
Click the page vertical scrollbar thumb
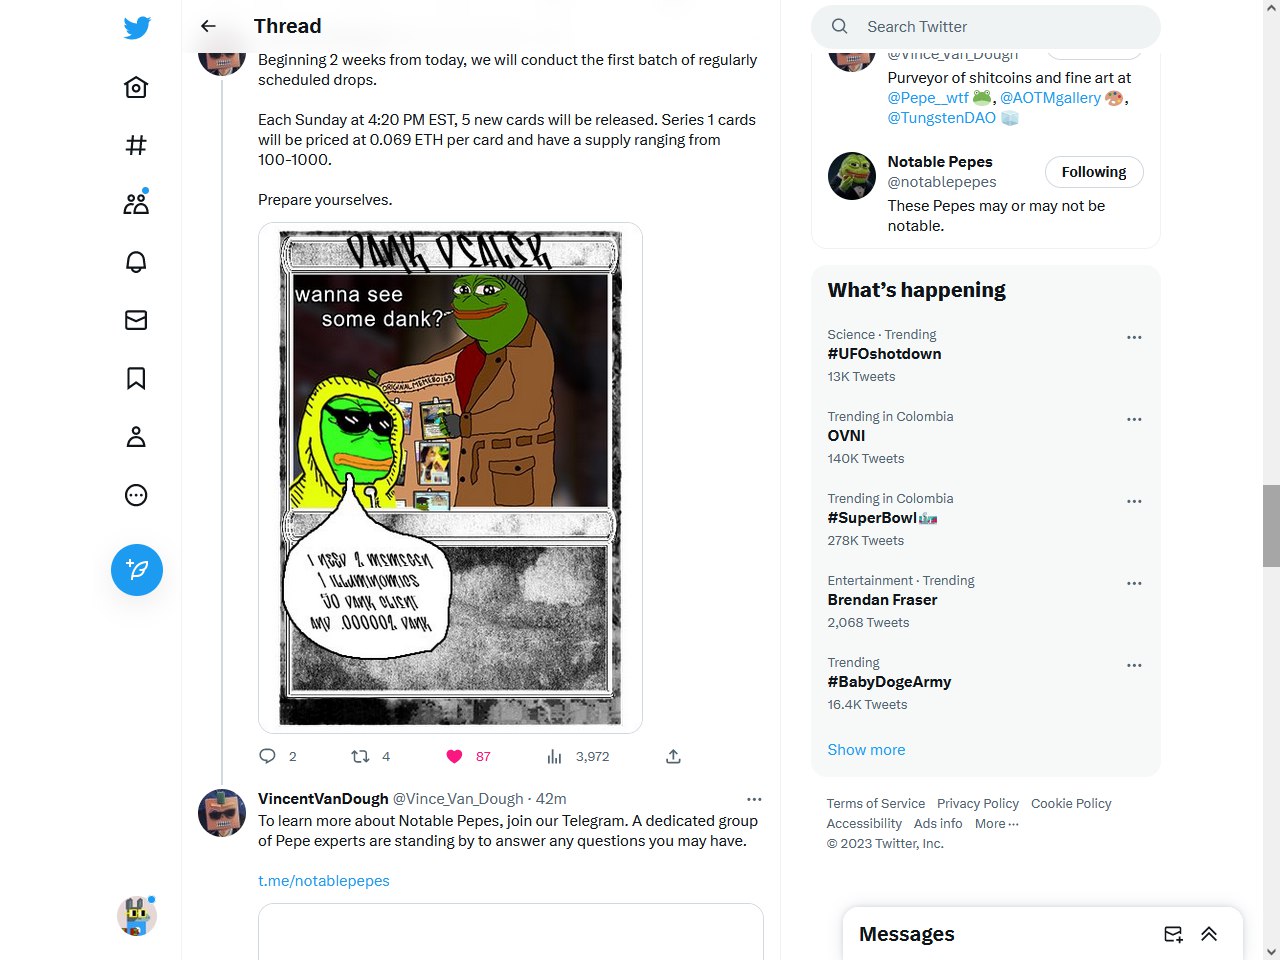(1271, 525)
